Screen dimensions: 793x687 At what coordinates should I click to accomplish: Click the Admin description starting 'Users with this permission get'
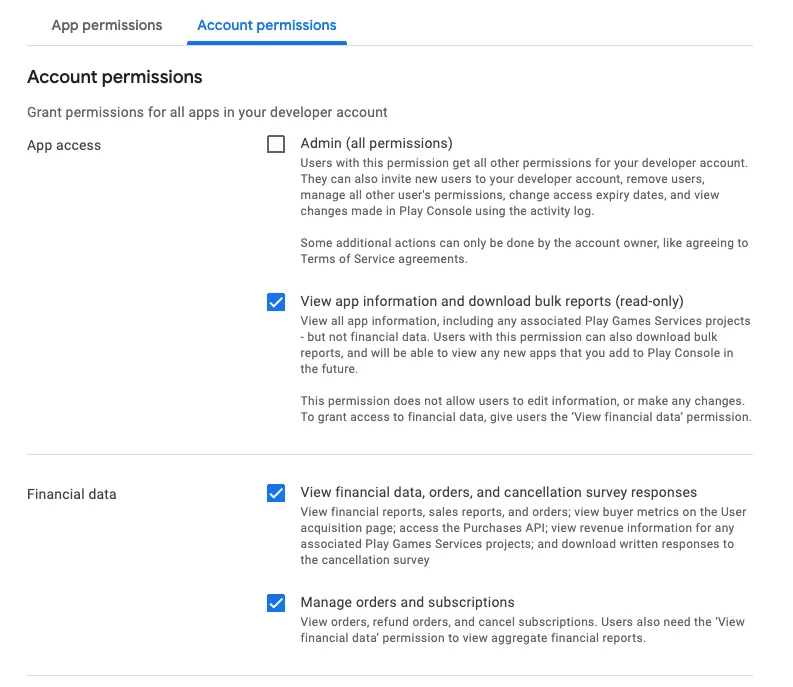[524, 186]
